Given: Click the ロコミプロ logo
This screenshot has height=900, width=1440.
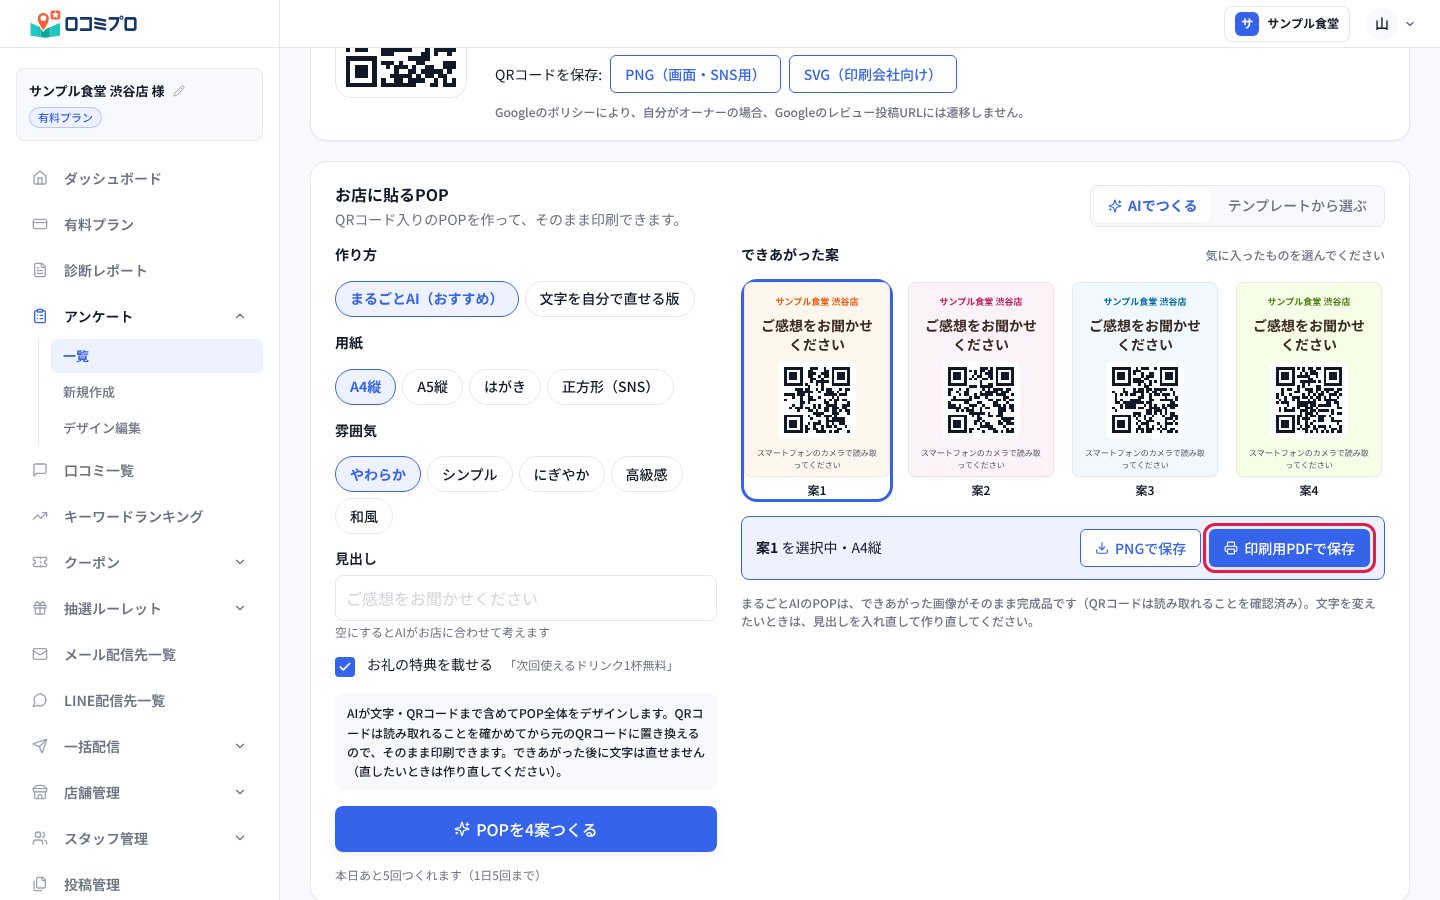Looking at the screenshot, I should tap(84, 23).
